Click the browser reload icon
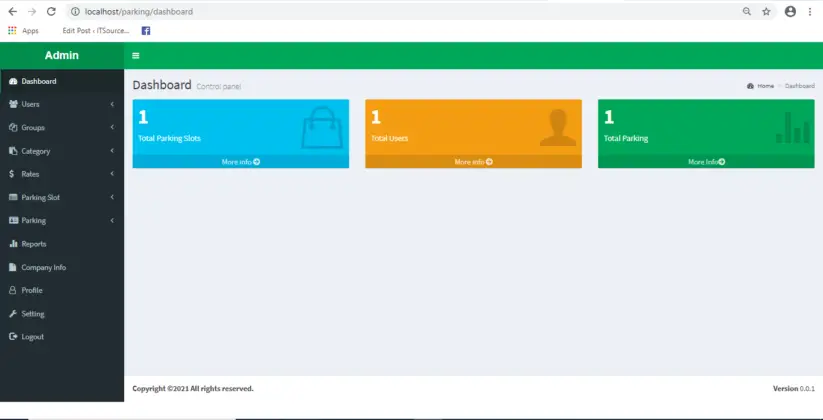Image resolution: width=823 pixels, height=420 pixels. click(x=51, y=12)
